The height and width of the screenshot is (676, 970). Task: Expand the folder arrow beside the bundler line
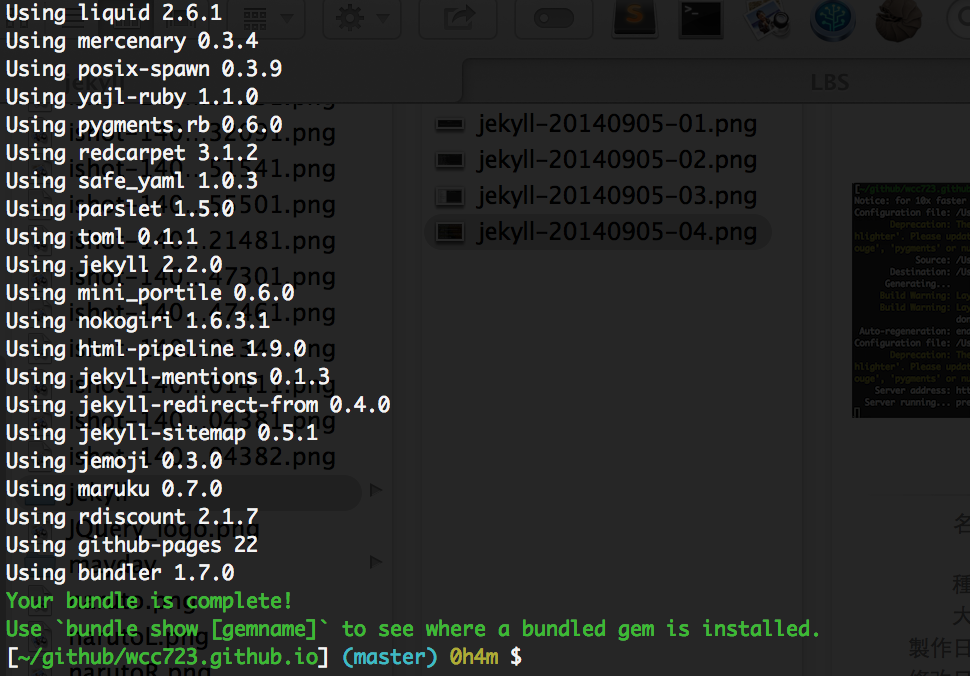(375, 562)
